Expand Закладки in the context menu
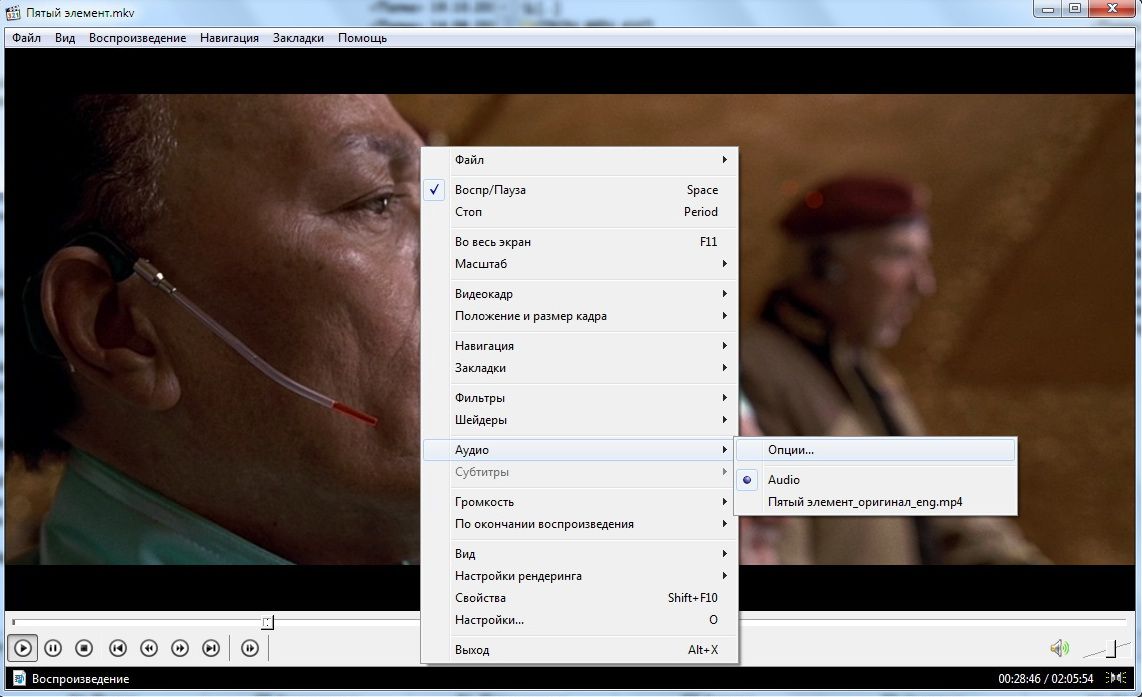The image size is (1142, 697). 580,368
